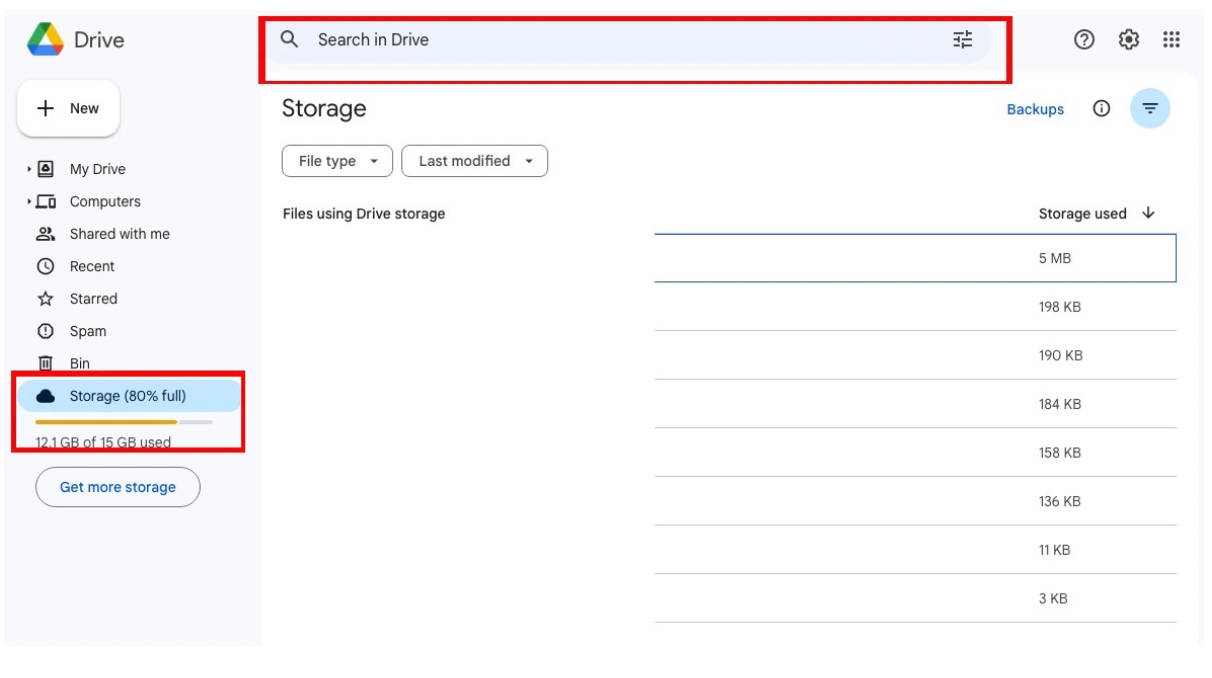Viewport: 1212px width, 678px height.
Task: Expand the My Drive tree
Action: pos(29,170)
